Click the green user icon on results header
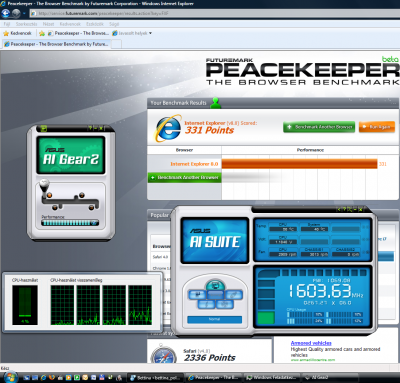This screenshot has height=383, width=400. click(216, 103)
